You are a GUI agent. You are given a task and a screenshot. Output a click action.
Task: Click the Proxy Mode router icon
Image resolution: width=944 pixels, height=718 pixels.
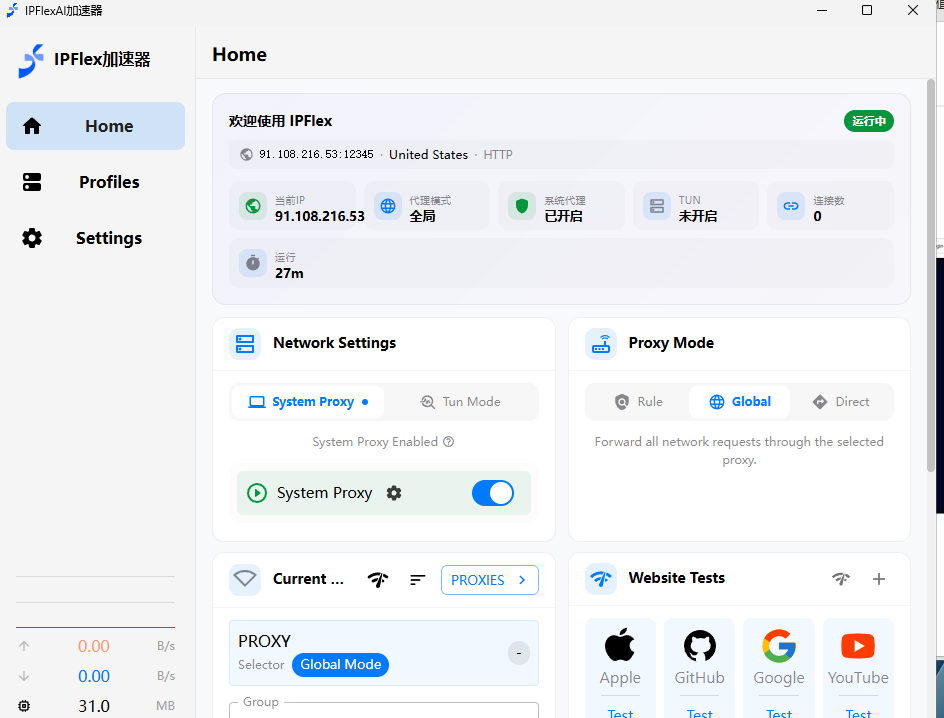[x=601, y=344]
